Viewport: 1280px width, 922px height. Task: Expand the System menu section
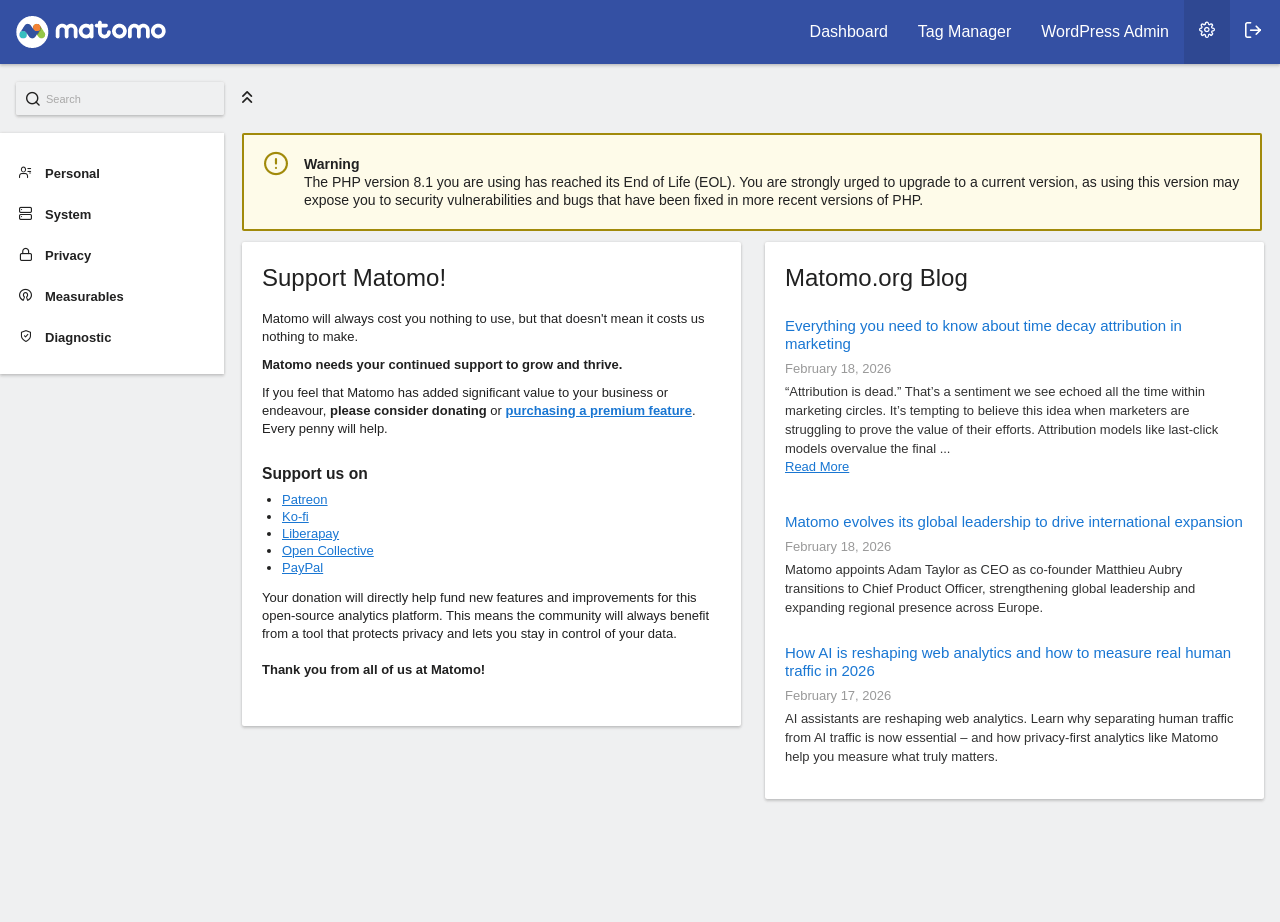pos(68,215)
